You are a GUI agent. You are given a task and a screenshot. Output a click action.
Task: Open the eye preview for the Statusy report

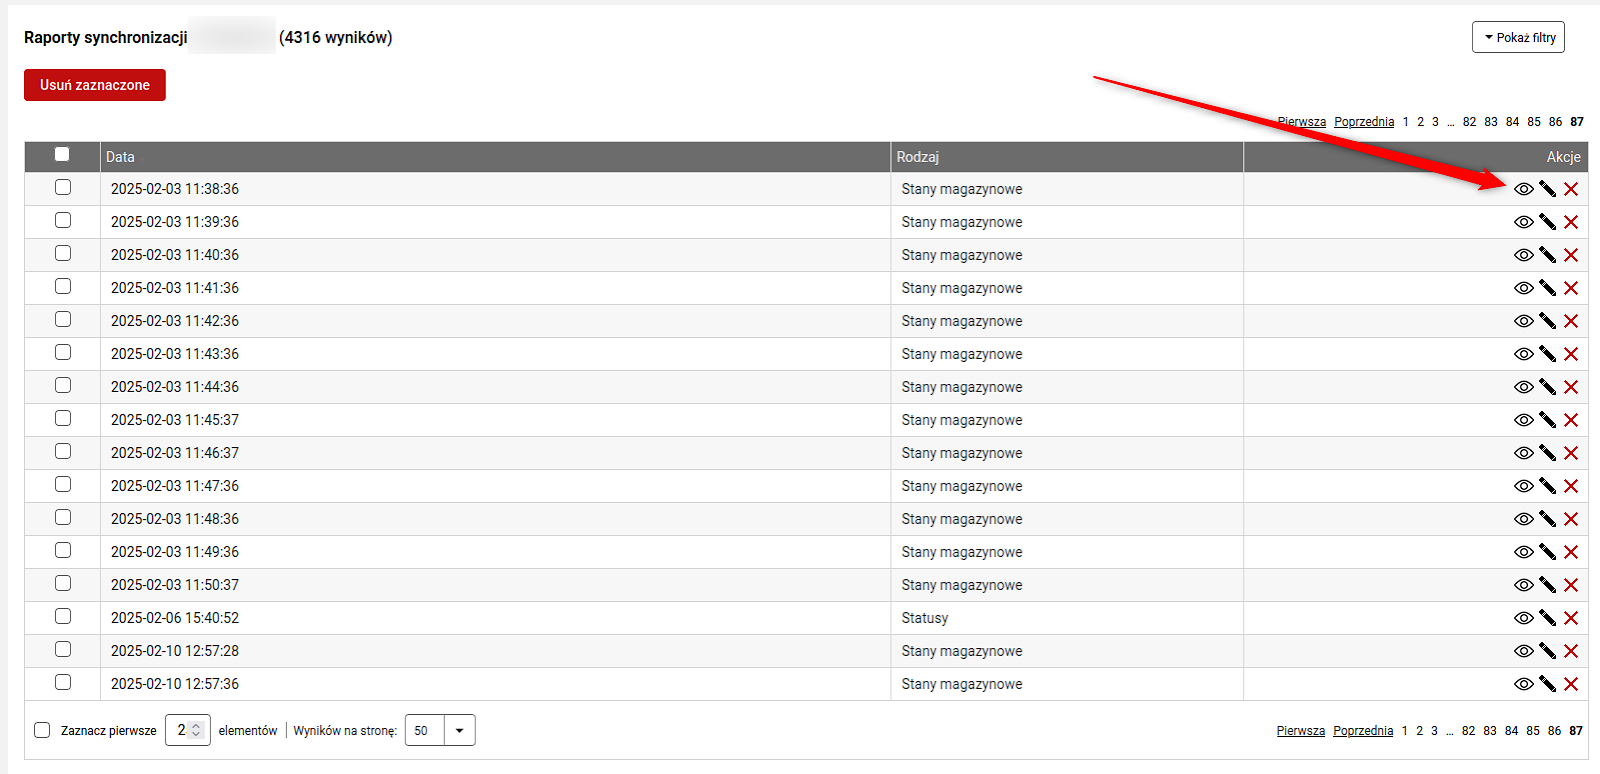(1523, 618)
